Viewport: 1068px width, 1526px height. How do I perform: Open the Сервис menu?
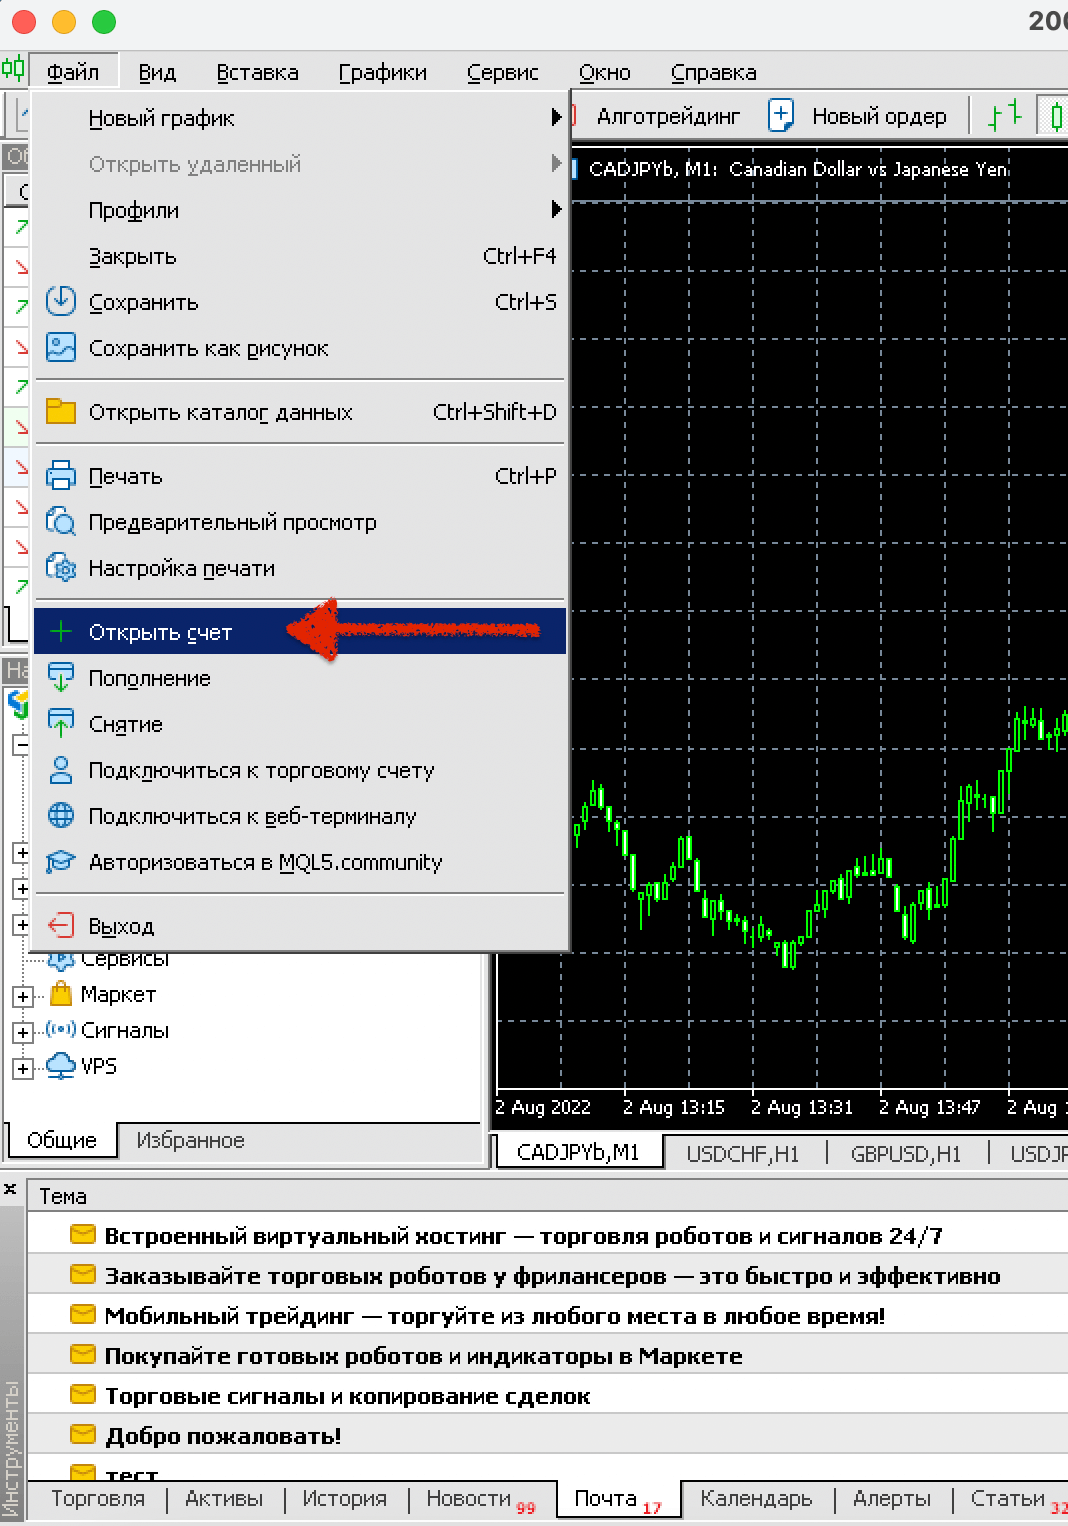click(502, 73)
